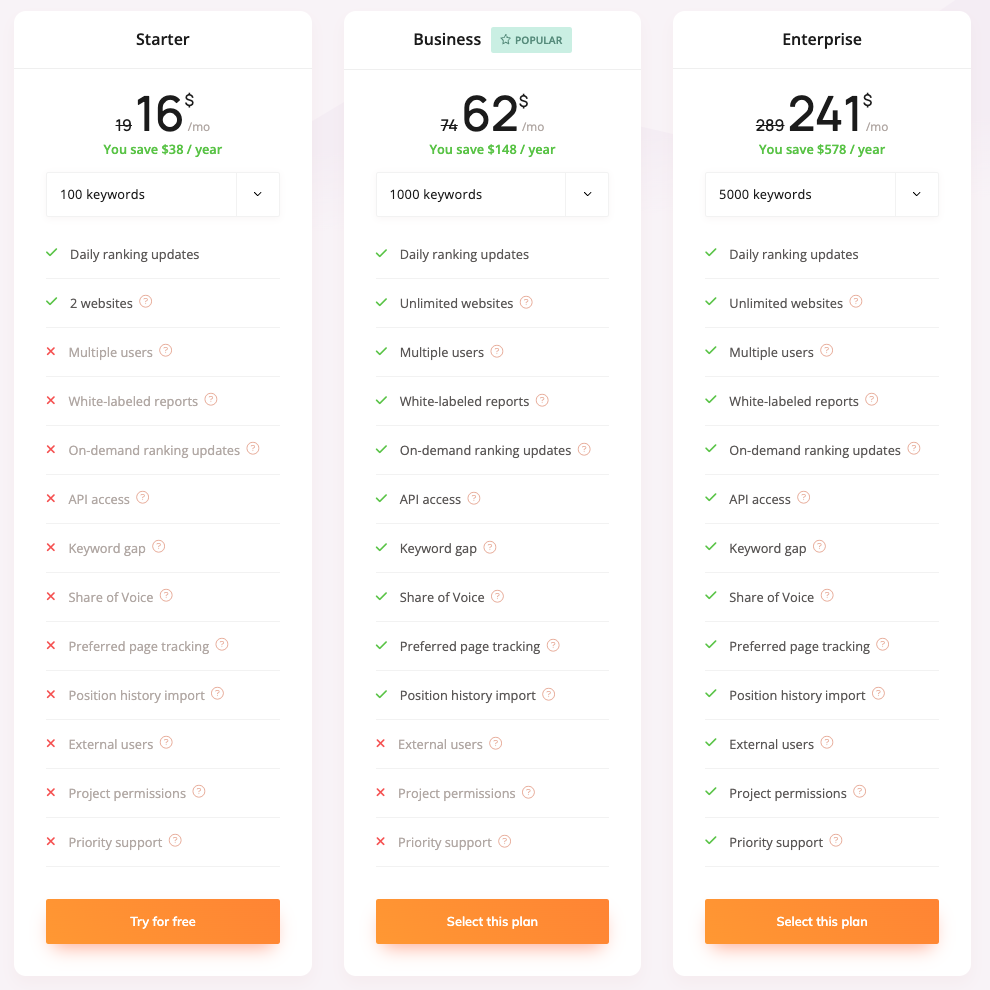Screen dimensions: 990x990
Task: Click help icon next to Enterprise External users
Action: 827,743
